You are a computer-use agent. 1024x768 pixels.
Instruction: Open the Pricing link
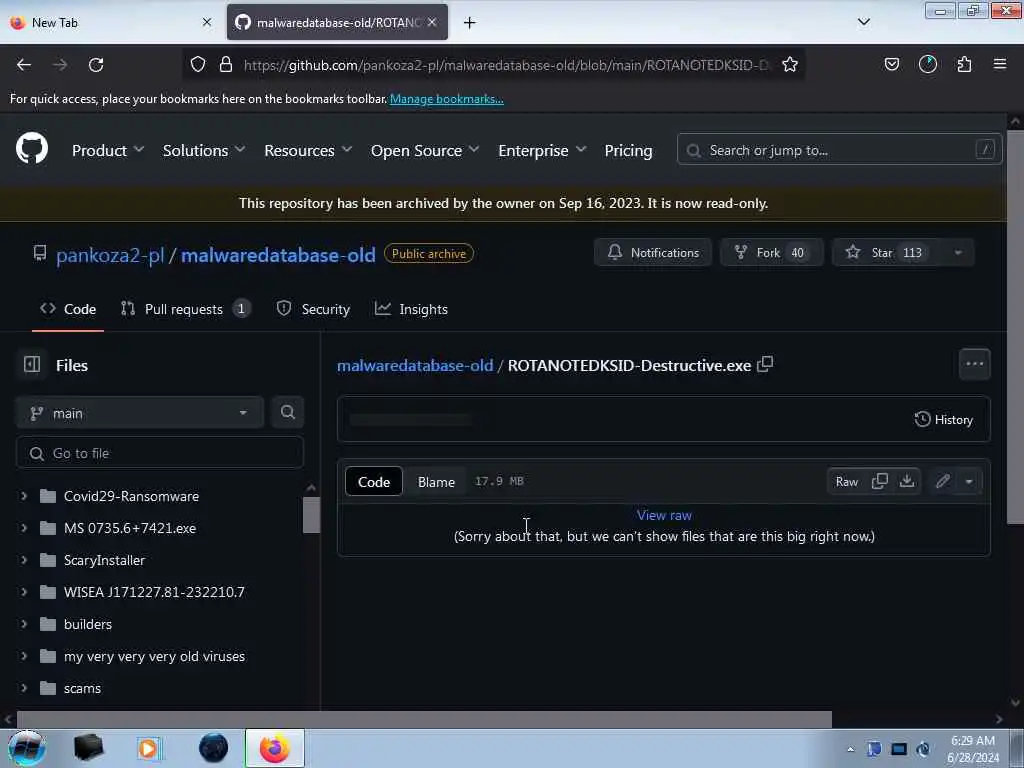pos(628,150)
